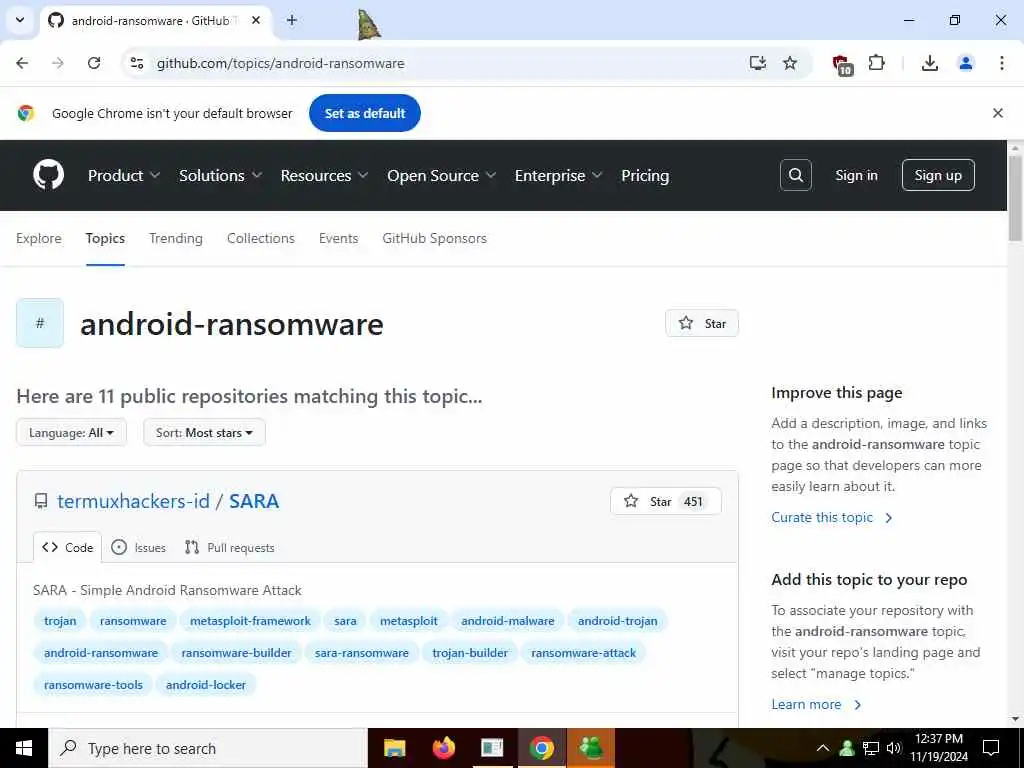1024x768 pixels.
Task: Click the Chrome icon in taskbar
Action: click(x=541, y=748)
